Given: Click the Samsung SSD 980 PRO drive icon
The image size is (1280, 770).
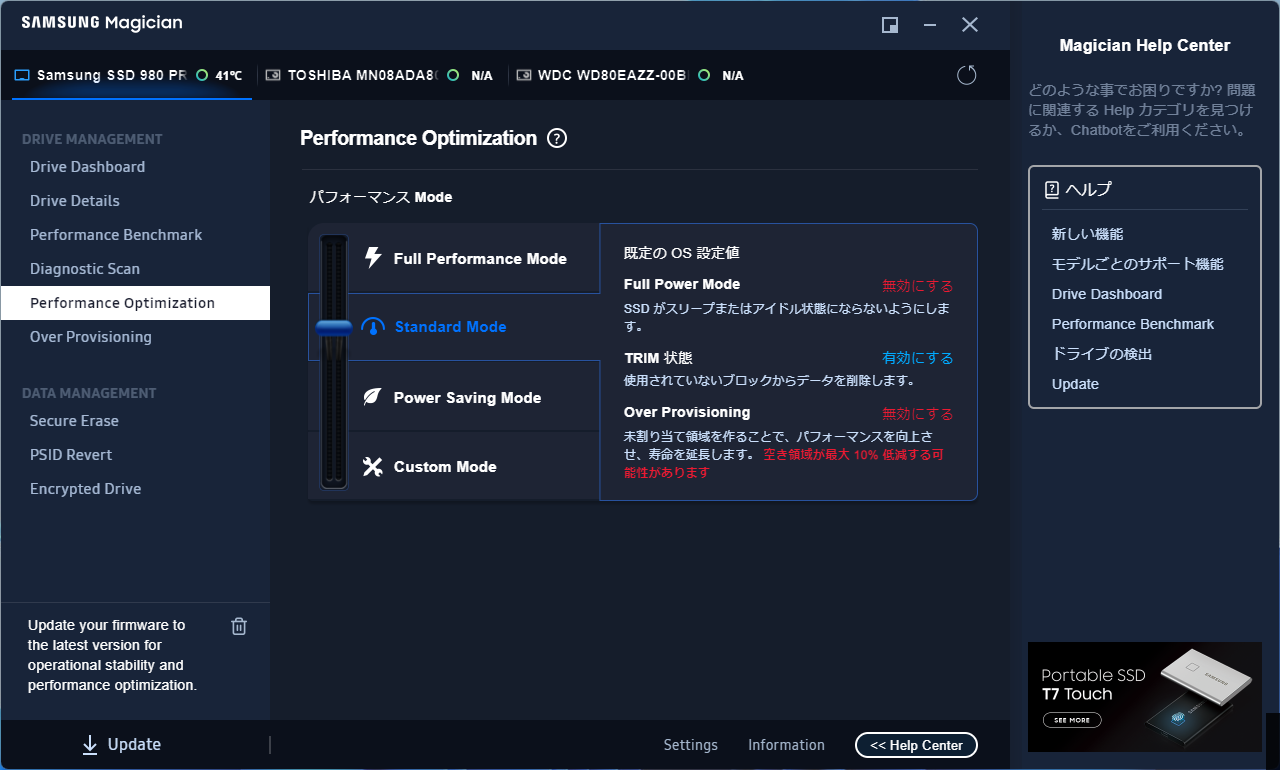Looking at the screenshot, I should pos(22,75).
